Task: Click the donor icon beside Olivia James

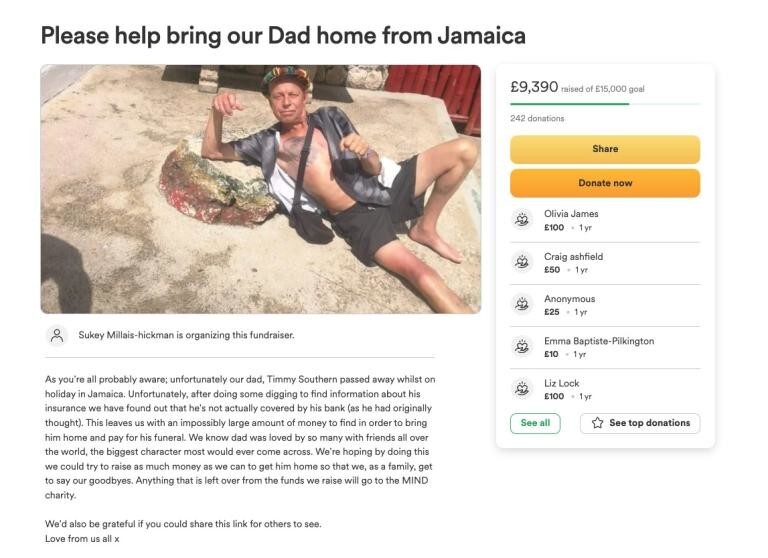Action: pos(522,220)
